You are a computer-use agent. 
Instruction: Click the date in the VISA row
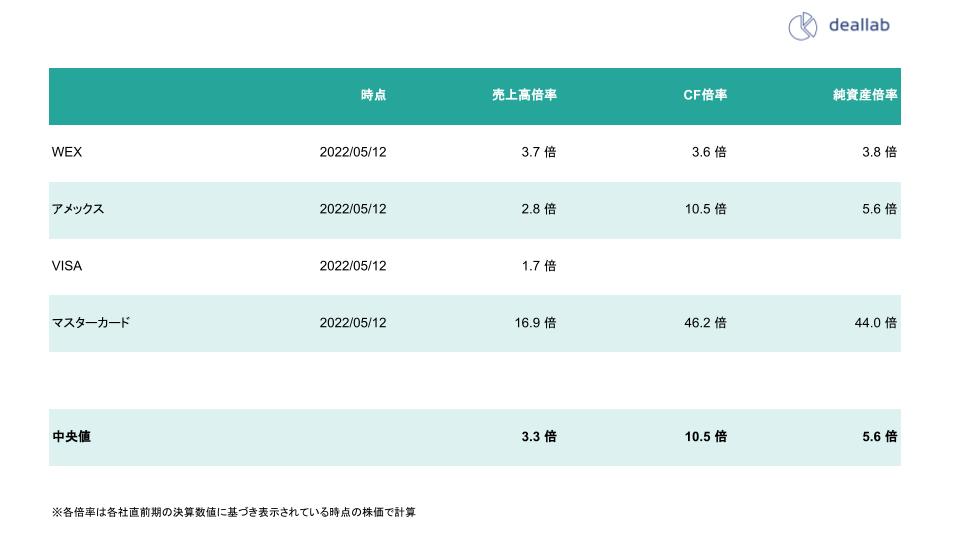[353, 266]
